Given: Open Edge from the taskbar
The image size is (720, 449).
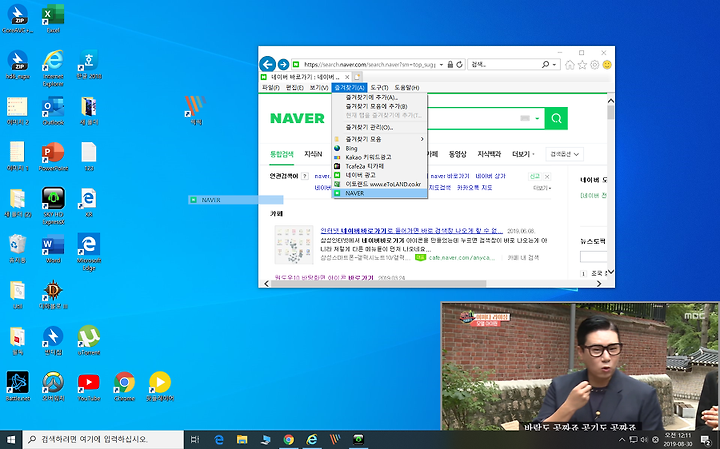Looking at the screenshot, I should 219,440.
